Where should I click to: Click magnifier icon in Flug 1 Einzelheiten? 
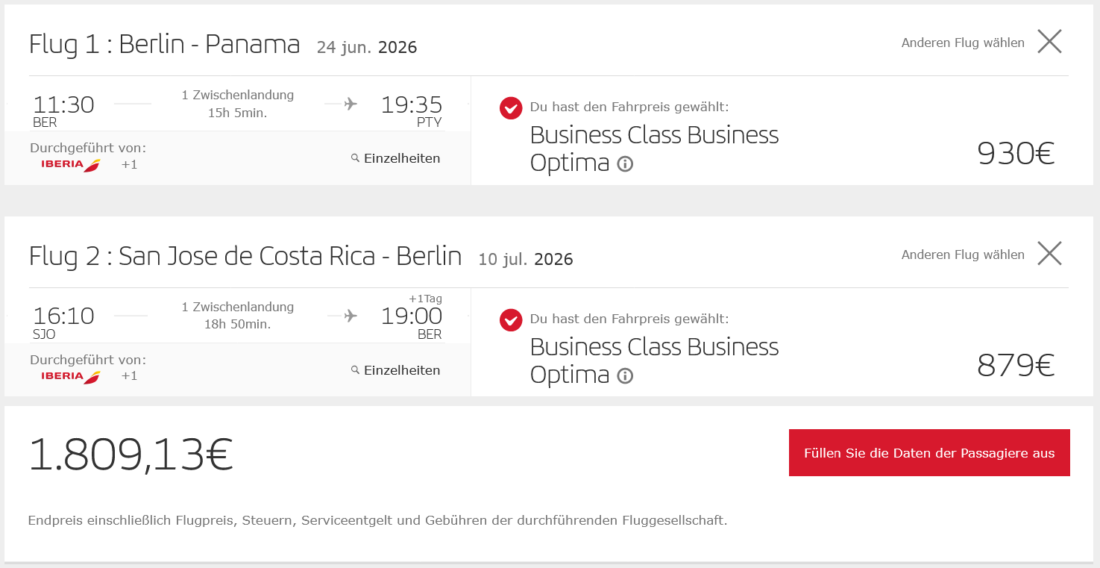point(355,158)
